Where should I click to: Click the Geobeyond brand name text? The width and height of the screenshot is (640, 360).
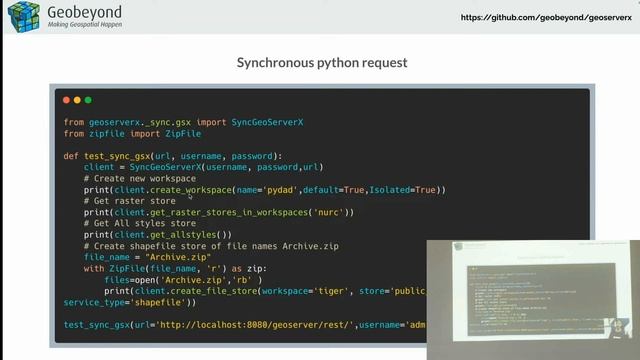coord(84,12)
